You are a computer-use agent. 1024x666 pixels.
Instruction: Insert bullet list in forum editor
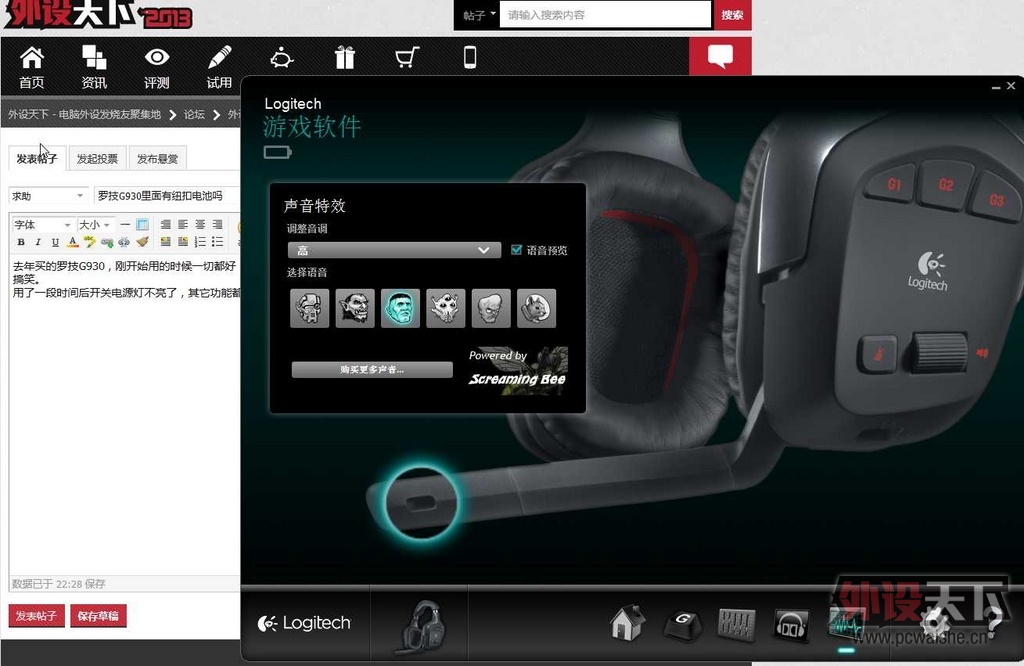217,242
